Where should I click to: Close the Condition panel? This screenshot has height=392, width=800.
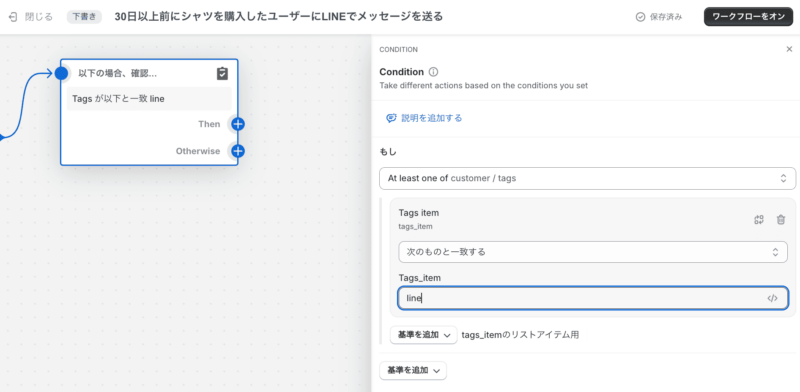point(789,50)
